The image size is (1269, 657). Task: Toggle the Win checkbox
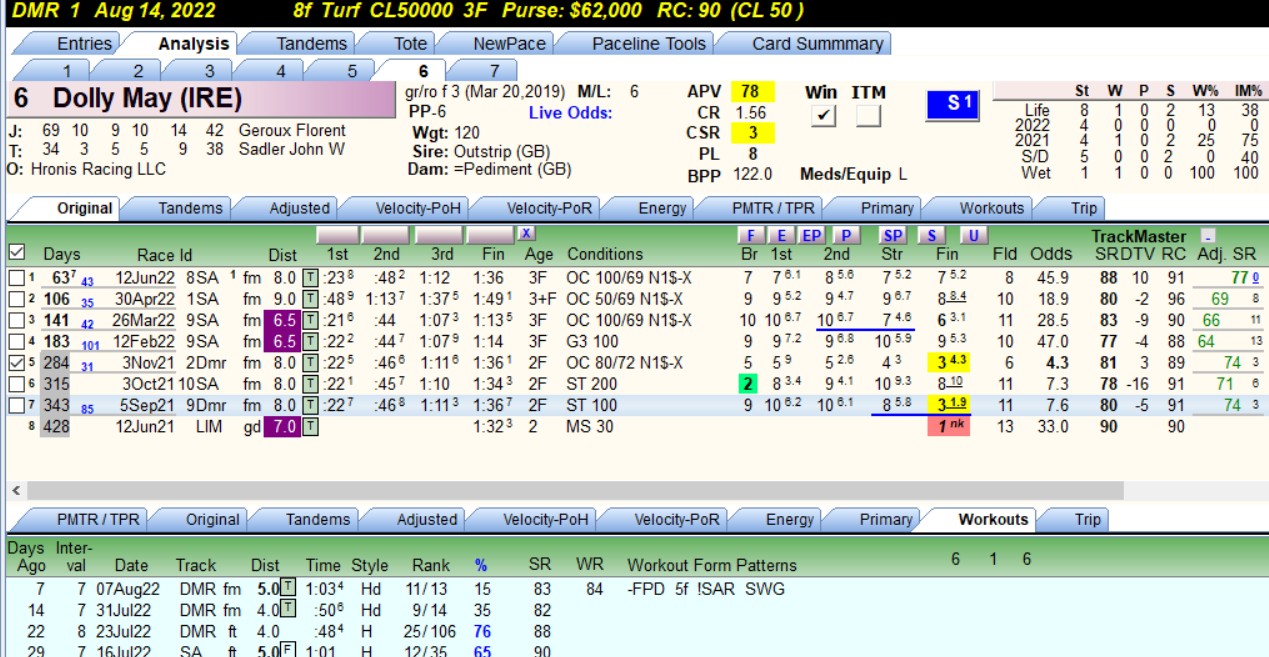click(823, 116)
